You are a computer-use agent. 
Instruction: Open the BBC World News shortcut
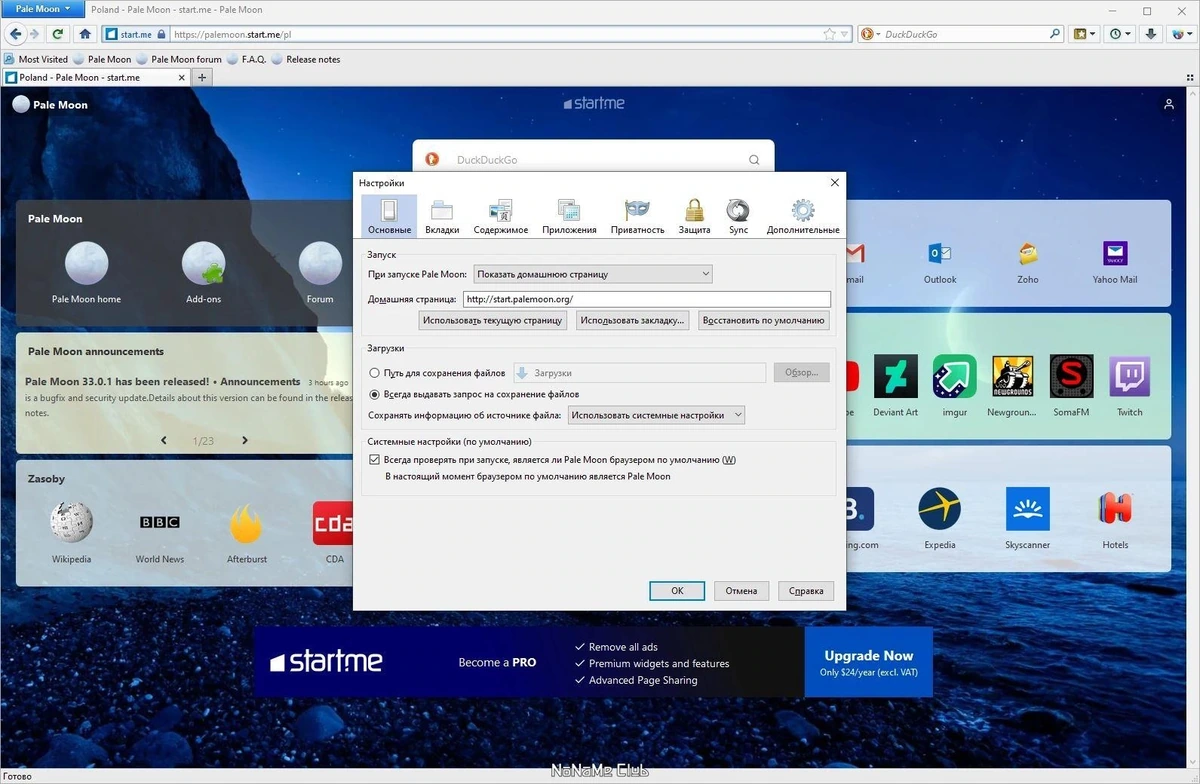coord(160,522)
